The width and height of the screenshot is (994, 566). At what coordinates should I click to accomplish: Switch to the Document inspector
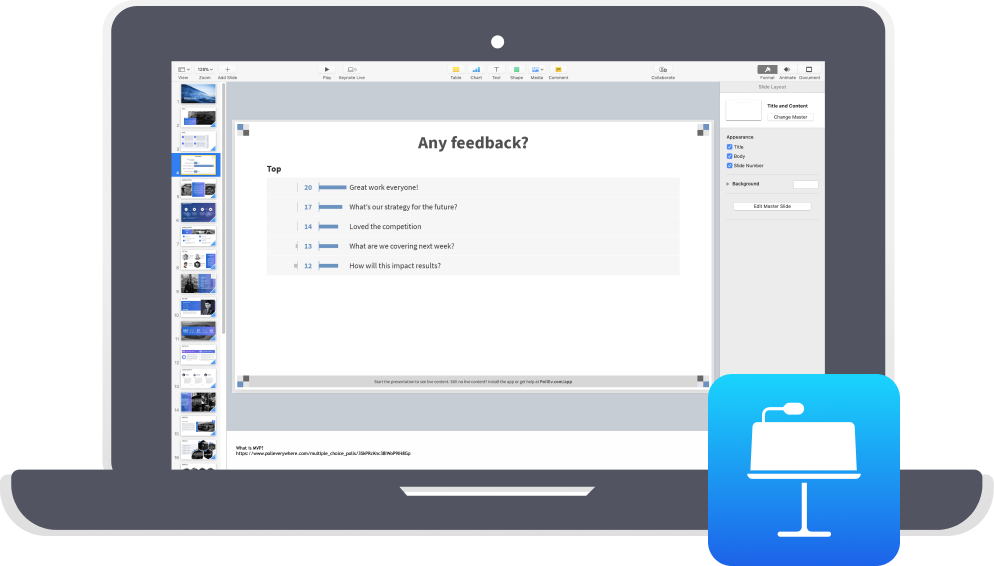[x=809, y=70]
